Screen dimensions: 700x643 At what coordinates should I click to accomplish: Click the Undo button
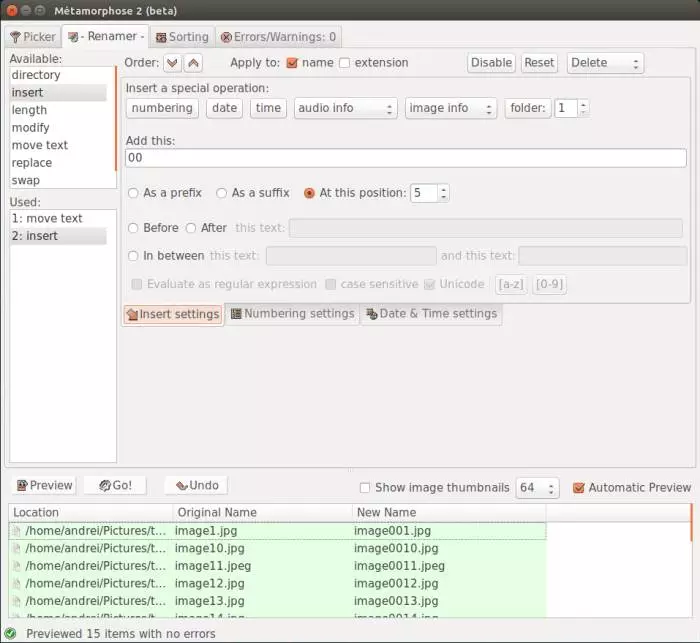point(196,486)
